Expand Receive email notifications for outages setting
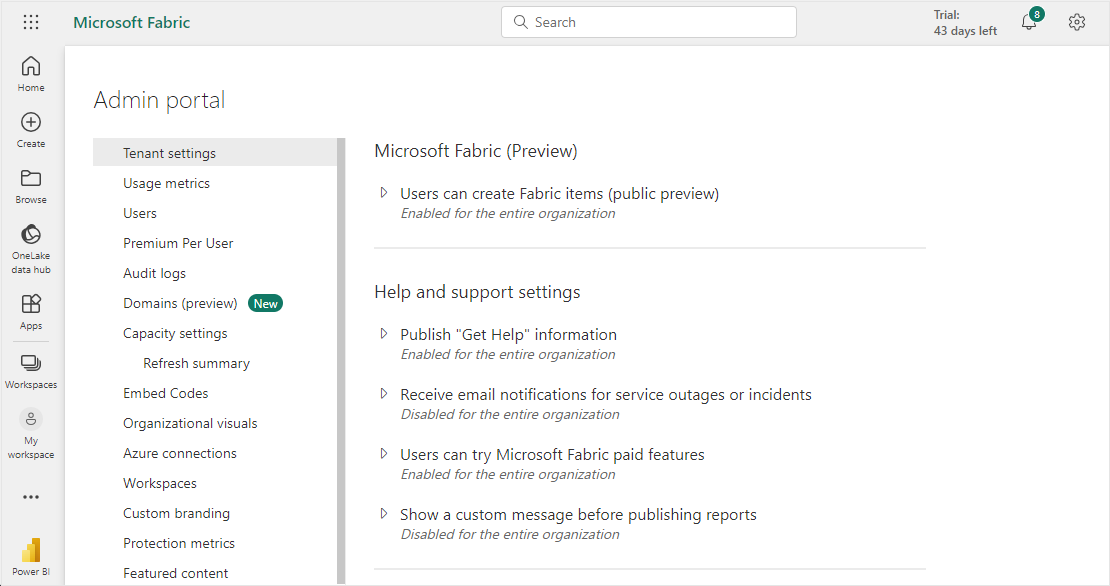1110x586 pixels. [x=384, y=394]
